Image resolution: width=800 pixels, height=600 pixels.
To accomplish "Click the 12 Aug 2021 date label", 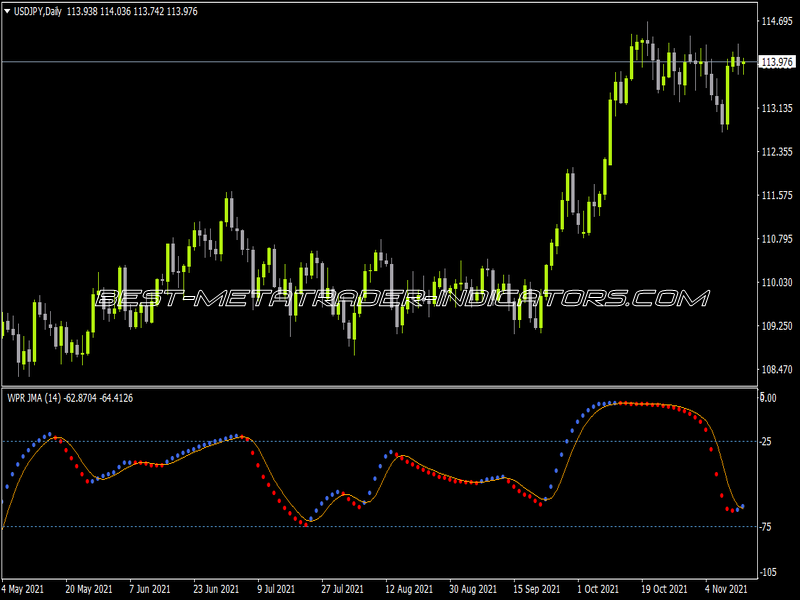I will coord(409,589).
